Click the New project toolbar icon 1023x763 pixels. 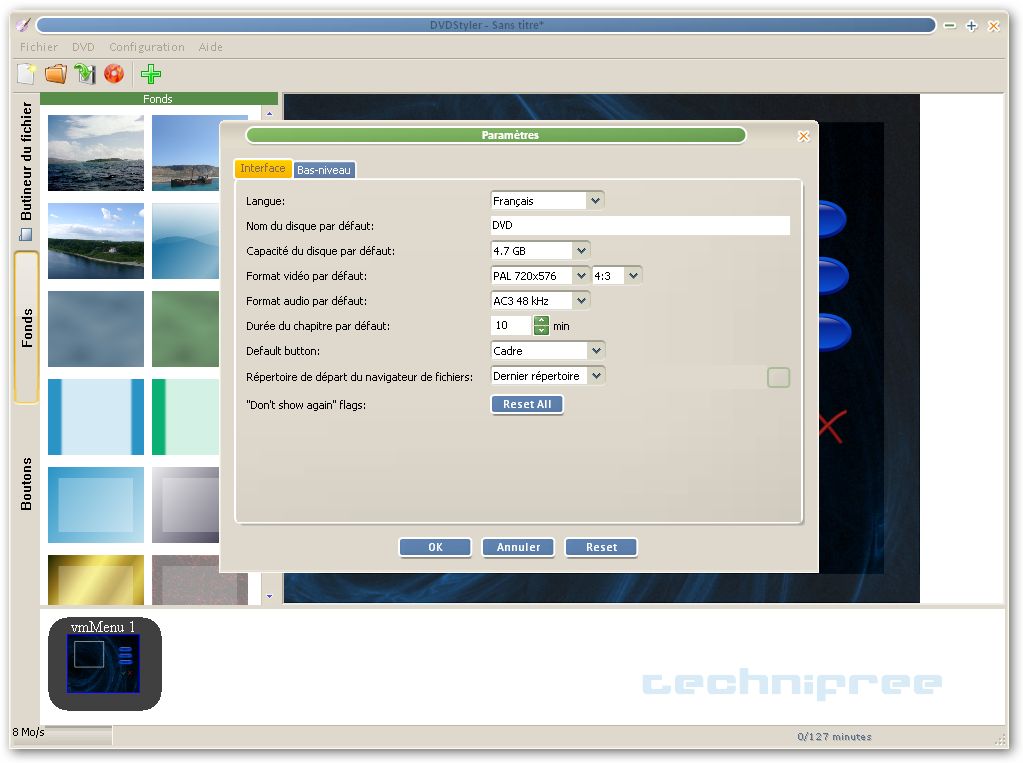[x=27, y=73]
